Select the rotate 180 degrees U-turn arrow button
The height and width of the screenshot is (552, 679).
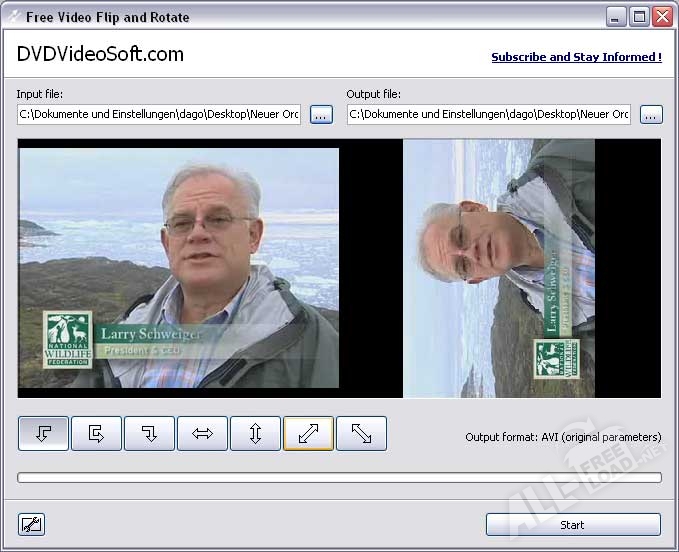click(96, 433)
